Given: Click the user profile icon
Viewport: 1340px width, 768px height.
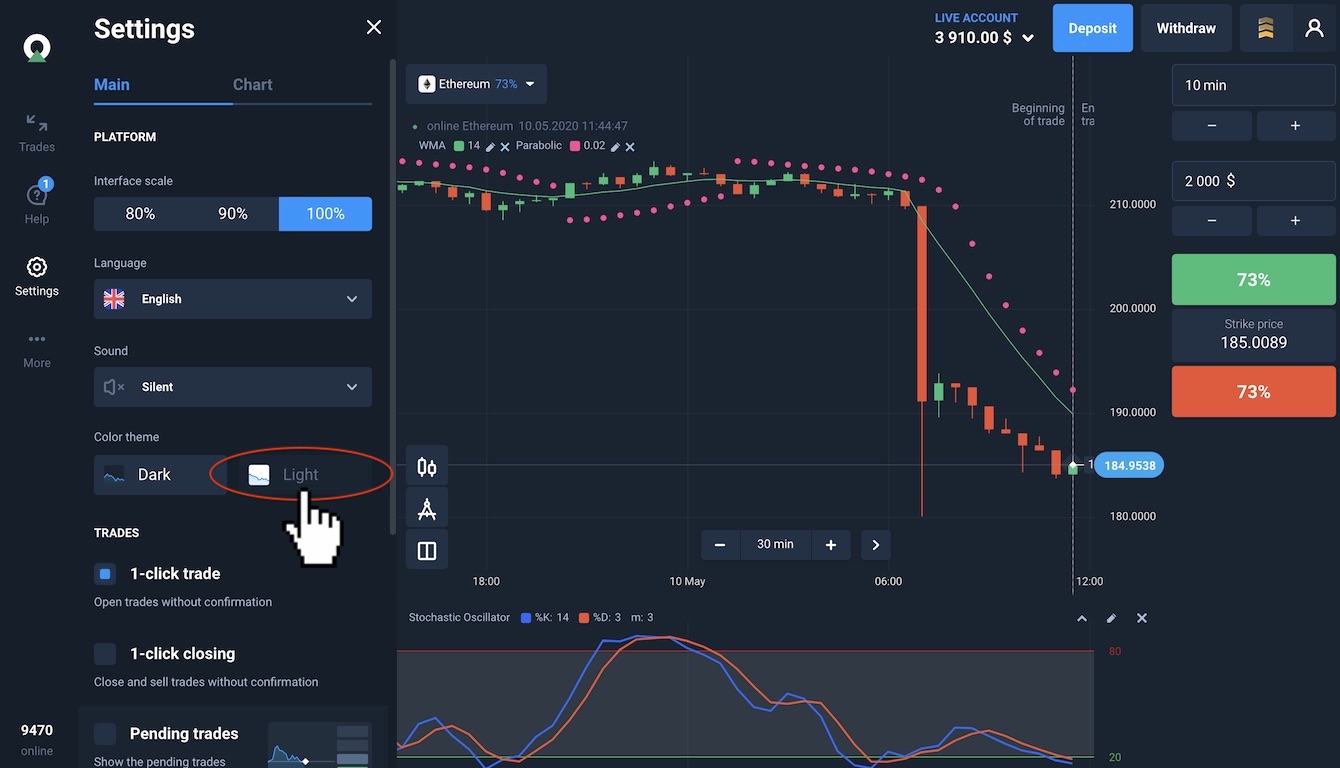Looking at the screenshot, I should (x=1314, y=28).
